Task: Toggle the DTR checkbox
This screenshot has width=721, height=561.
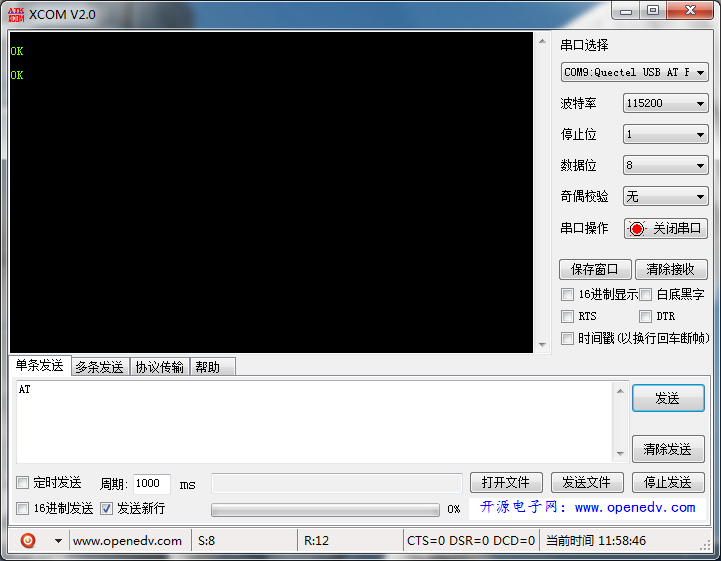Action: pos(646,316)
